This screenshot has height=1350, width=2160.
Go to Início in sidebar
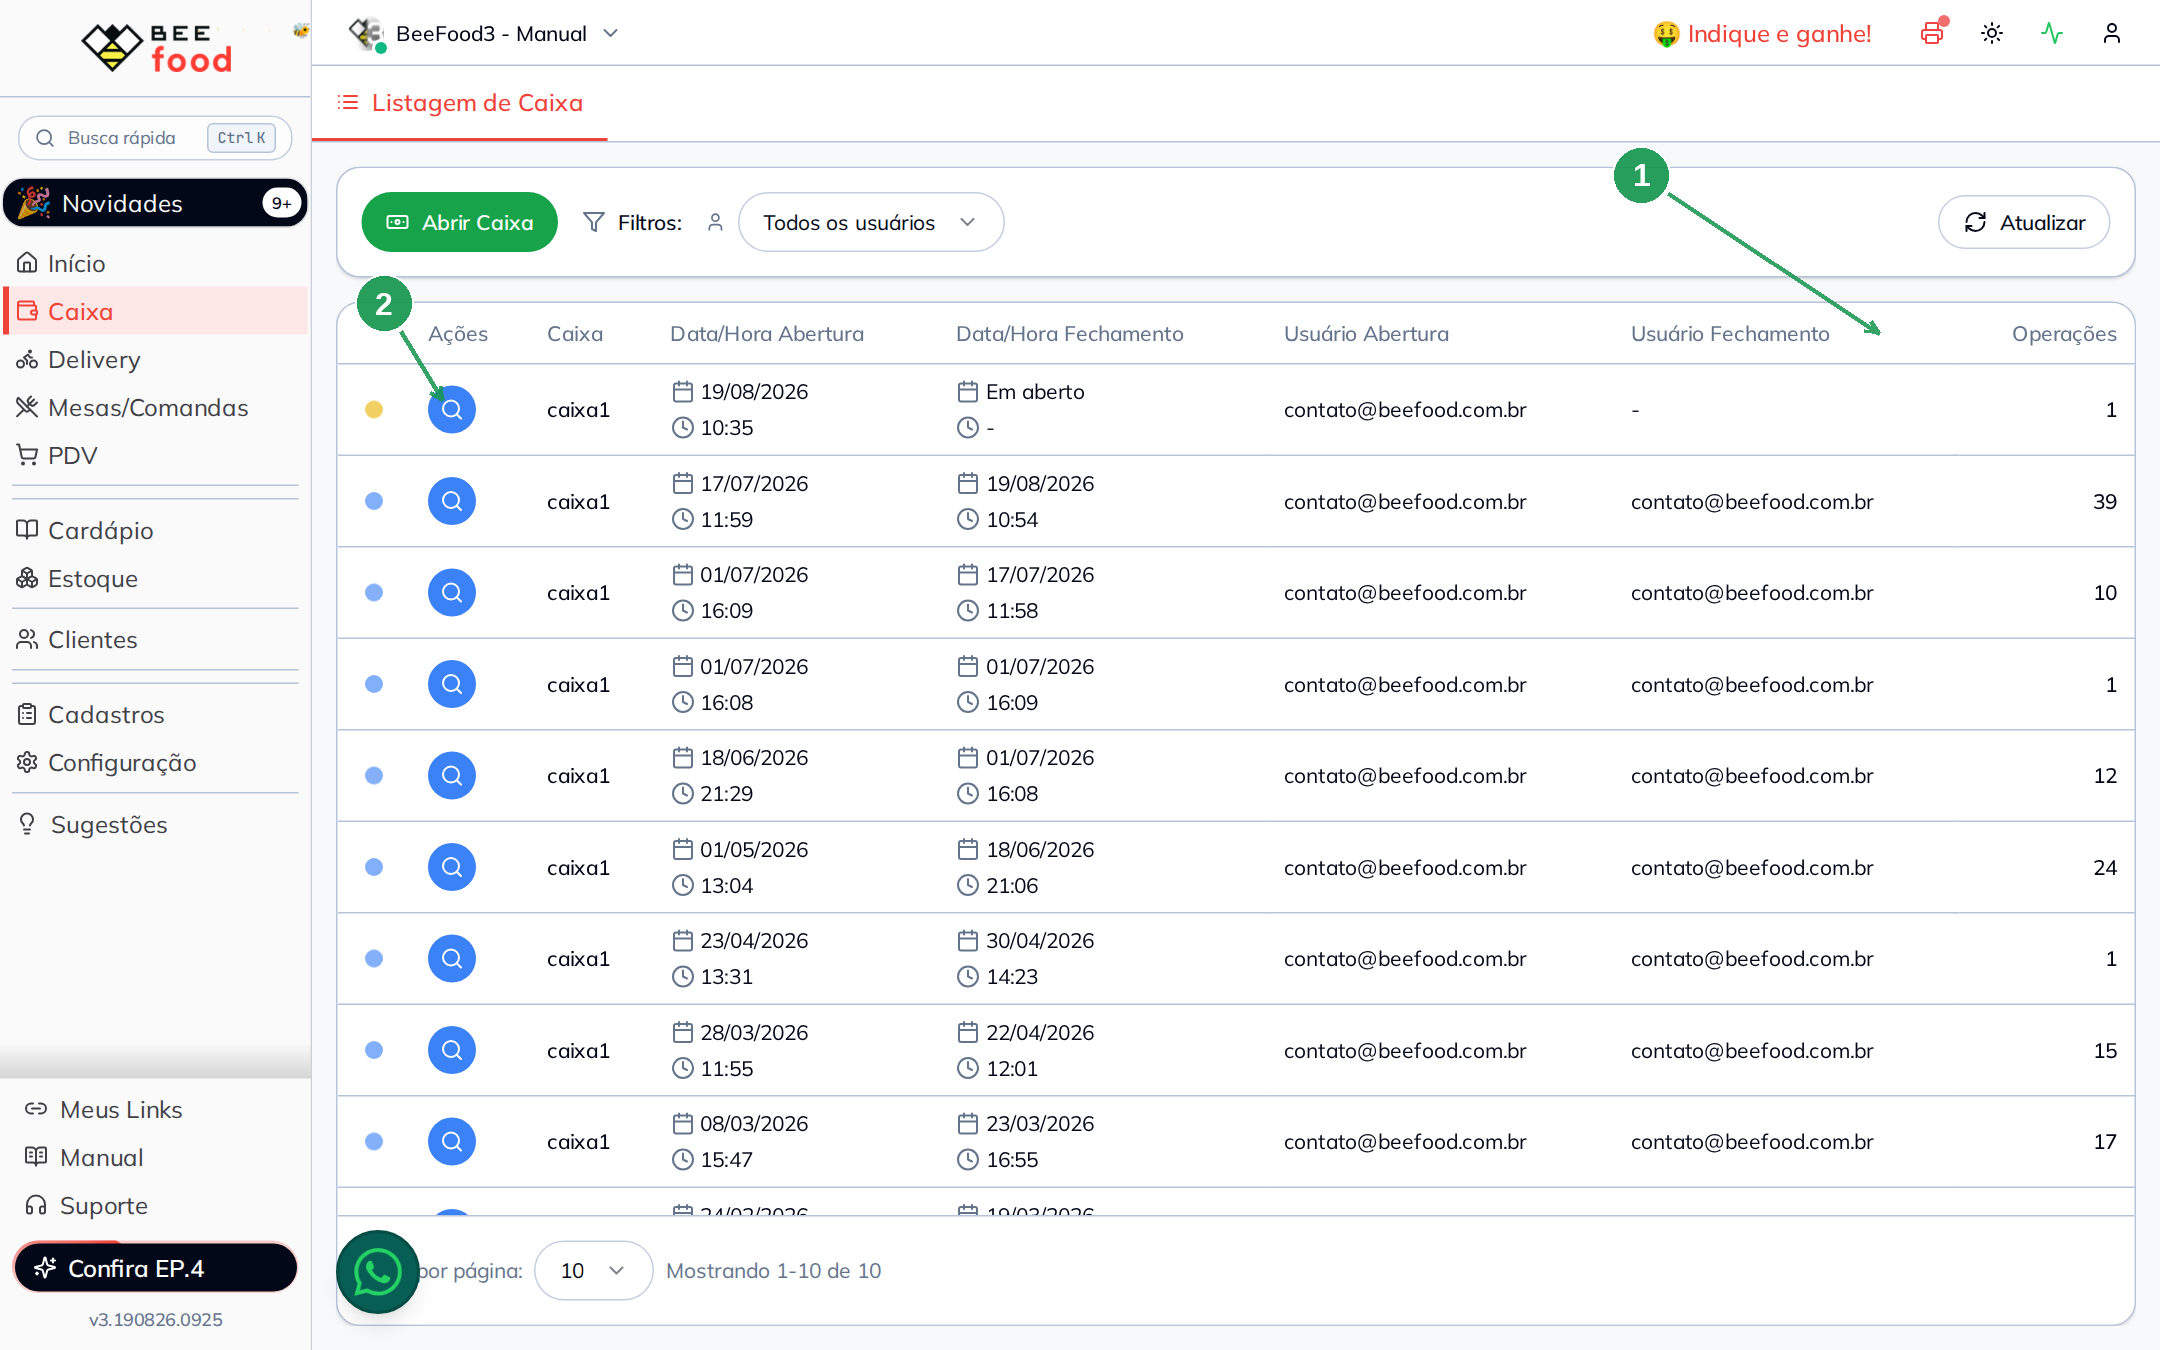click(x=155, y=263)
